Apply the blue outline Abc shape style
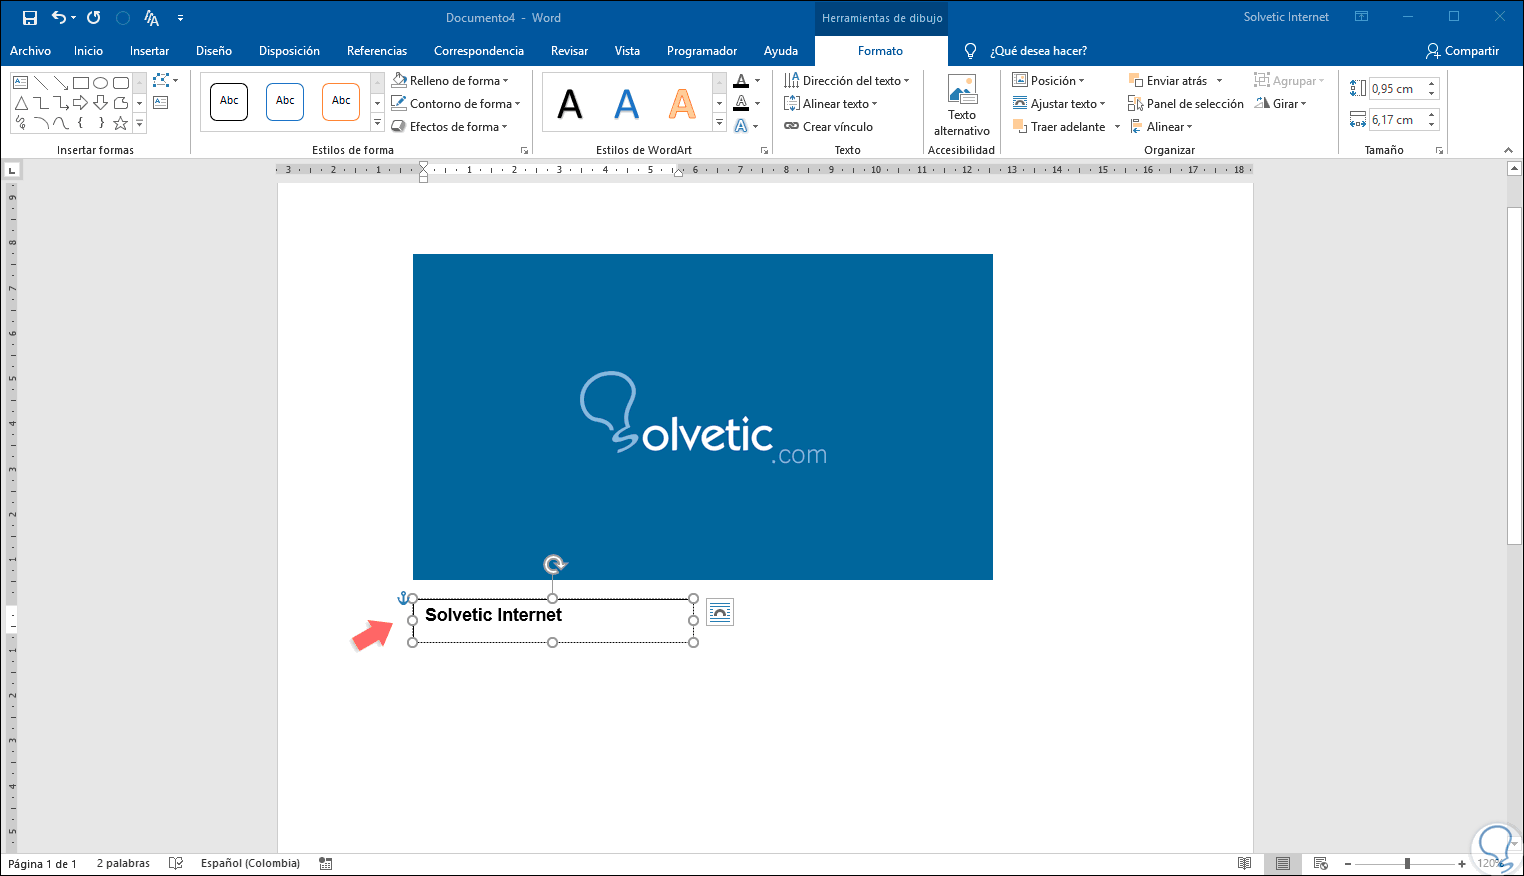This screenshot has height=876, width=1524. (285, 101)
